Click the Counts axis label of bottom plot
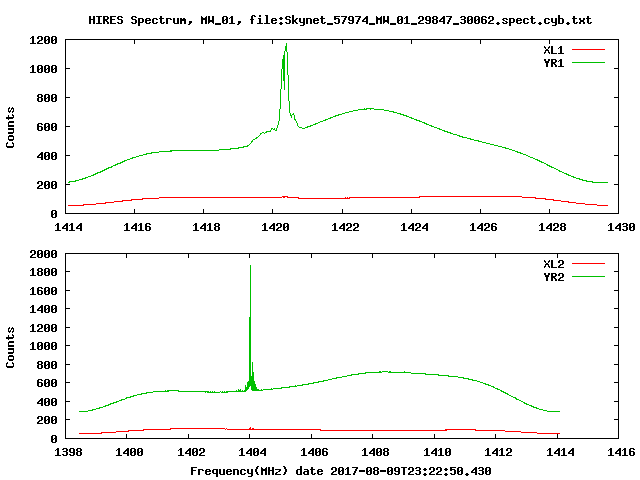Viewport: 640px width, 480px height. click(x=10, y=347)
